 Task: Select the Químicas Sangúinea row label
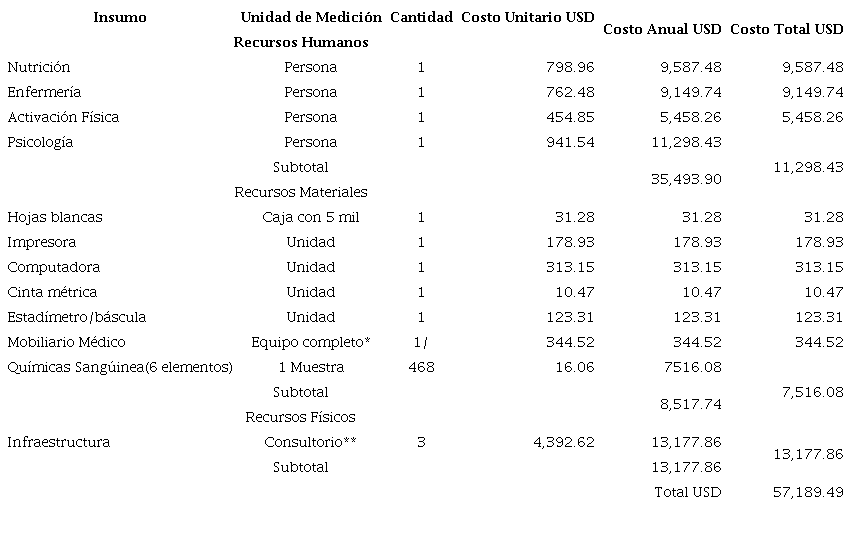tap(120, 367)
